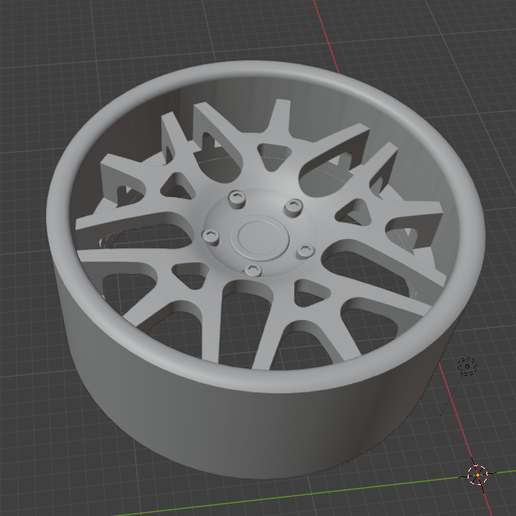The image size is (516, 516).
Task: Select the wheel's round center cap
Action: (259, 237)
